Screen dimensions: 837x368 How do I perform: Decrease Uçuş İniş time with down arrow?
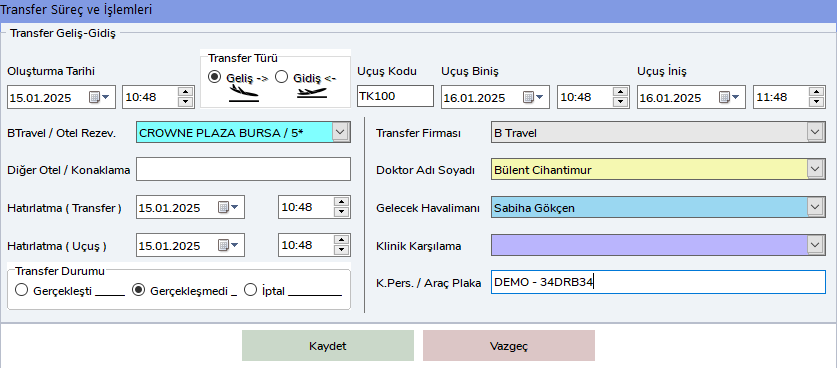point(816,102)
